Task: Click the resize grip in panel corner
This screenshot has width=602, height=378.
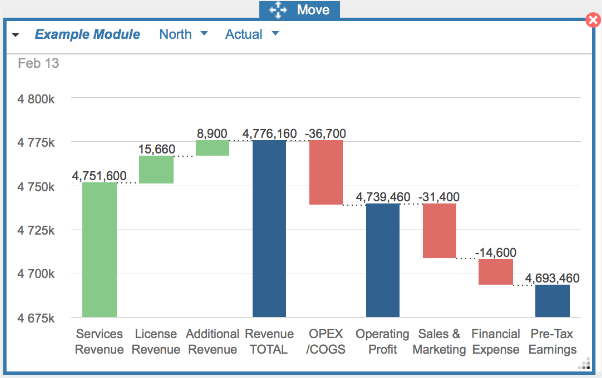Action: pyautogui.click(x=585, y=364)
